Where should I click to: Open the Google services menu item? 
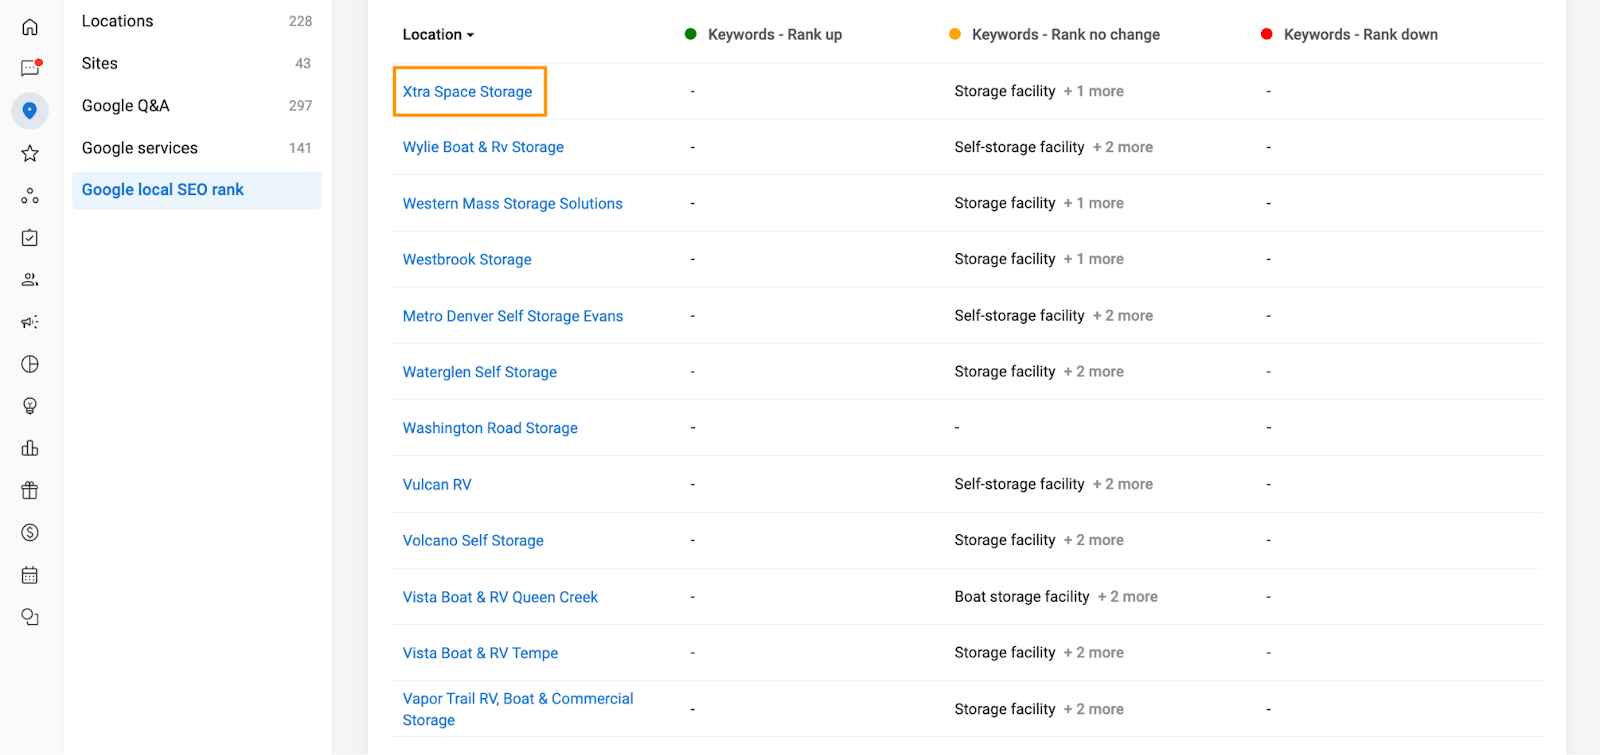[197, 148]
